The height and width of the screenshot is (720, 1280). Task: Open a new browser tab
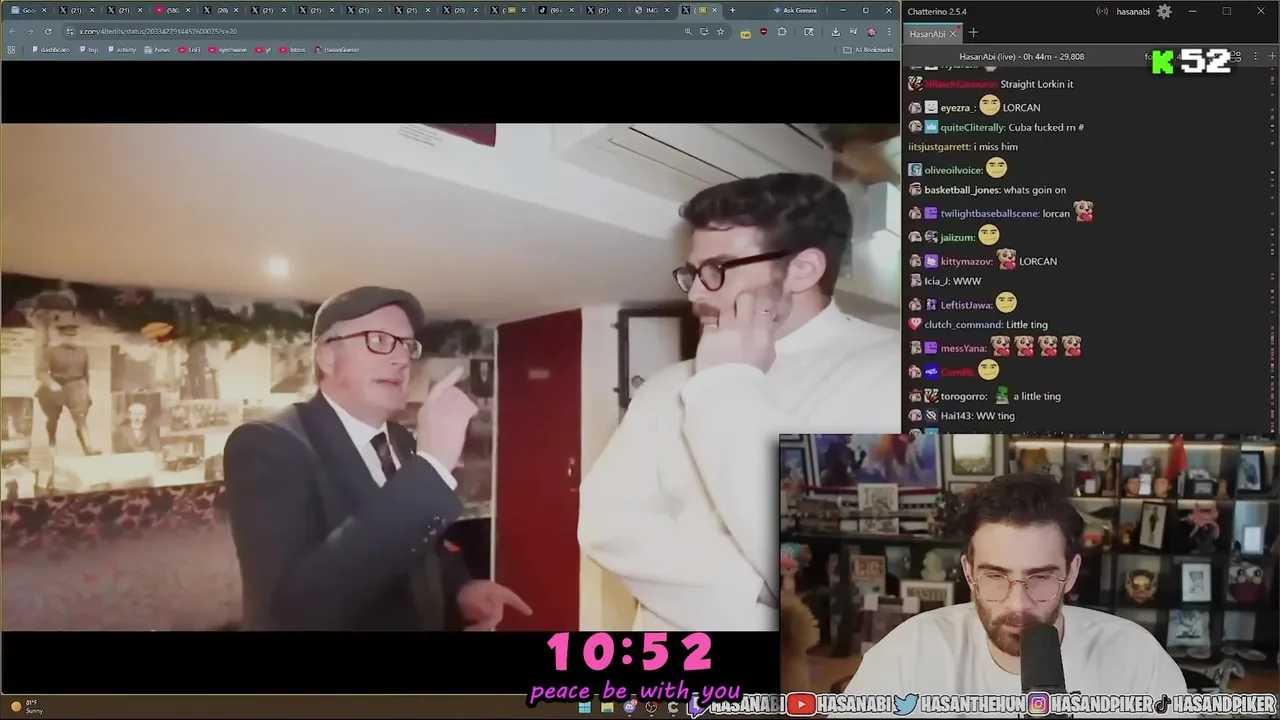[x=732, y=10]
